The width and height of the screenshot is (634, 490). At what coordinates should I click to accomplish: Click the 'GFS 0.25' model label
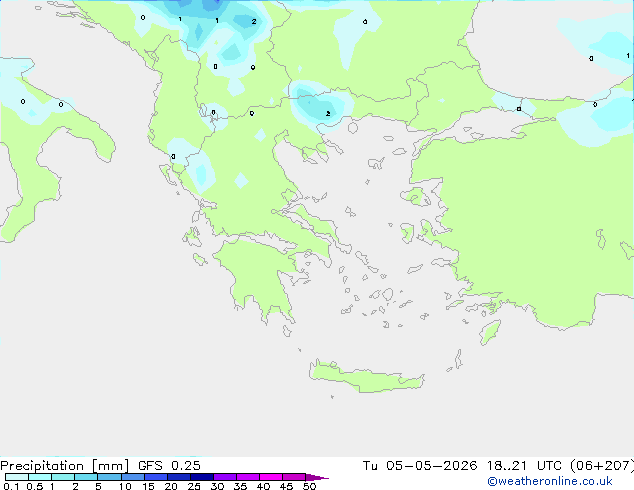(x=169, y=466)
